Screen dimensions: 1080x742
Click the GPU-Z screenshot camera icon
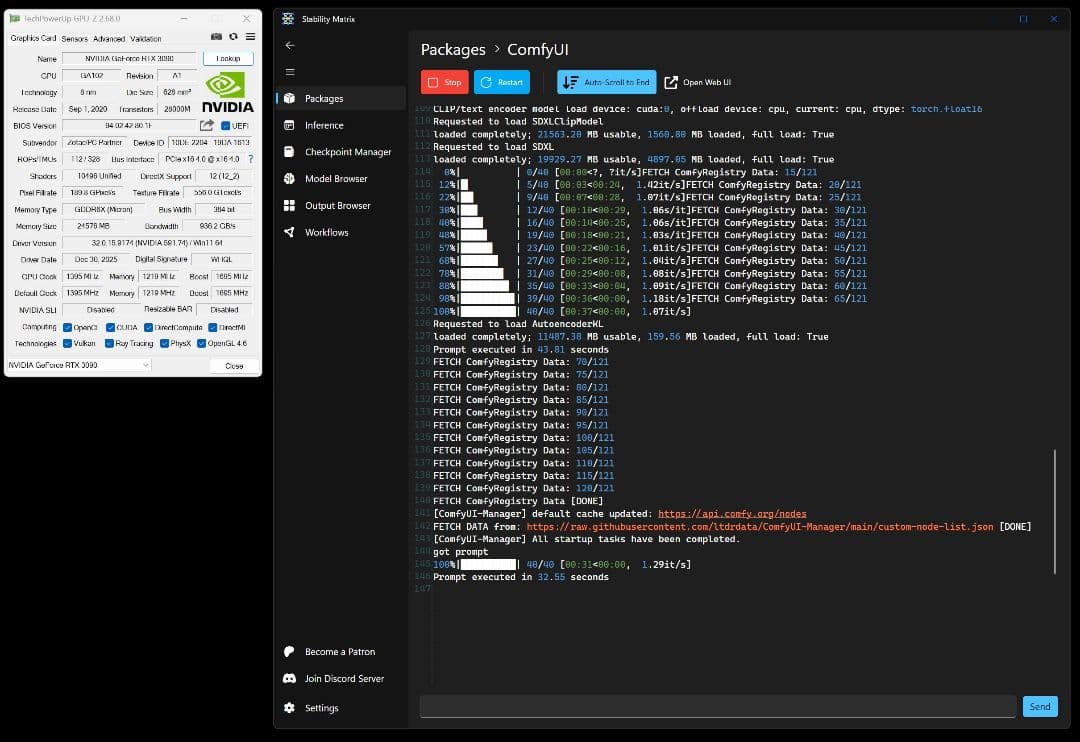tap(218, 38)
